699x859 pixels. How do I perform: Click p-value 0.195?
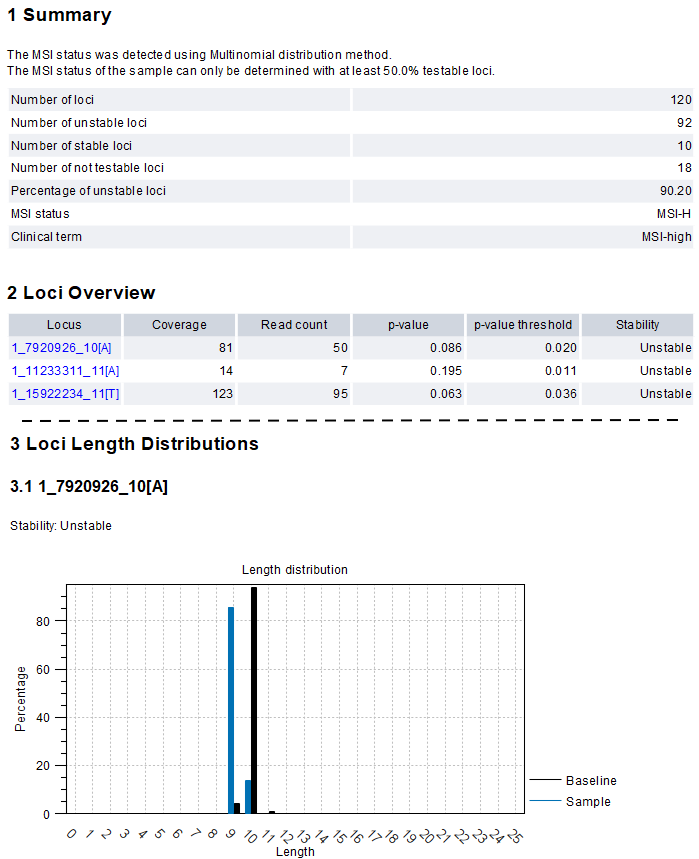click(x=446, y=371)
